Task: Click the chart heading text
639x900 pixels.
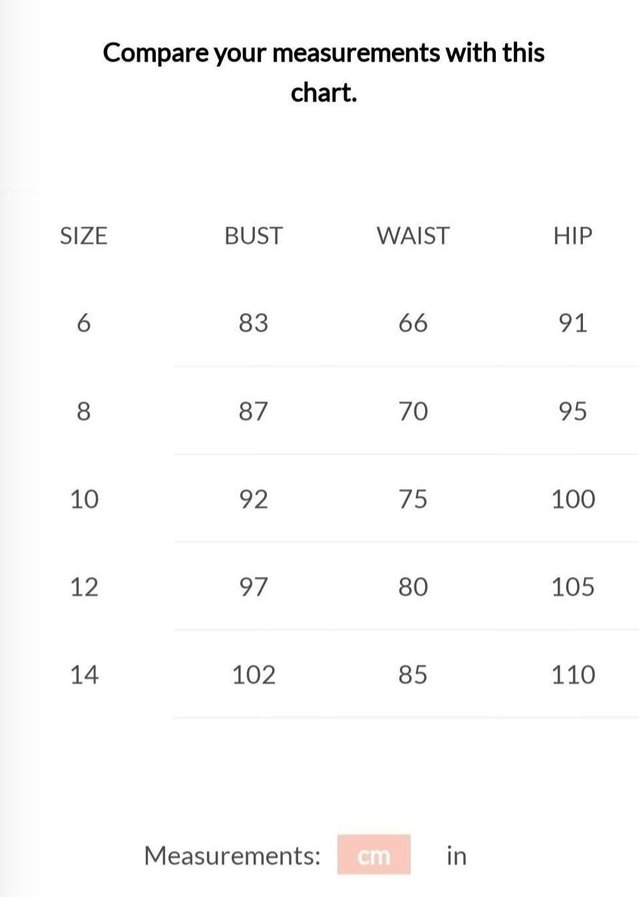Action: click(x=324, y=72)
